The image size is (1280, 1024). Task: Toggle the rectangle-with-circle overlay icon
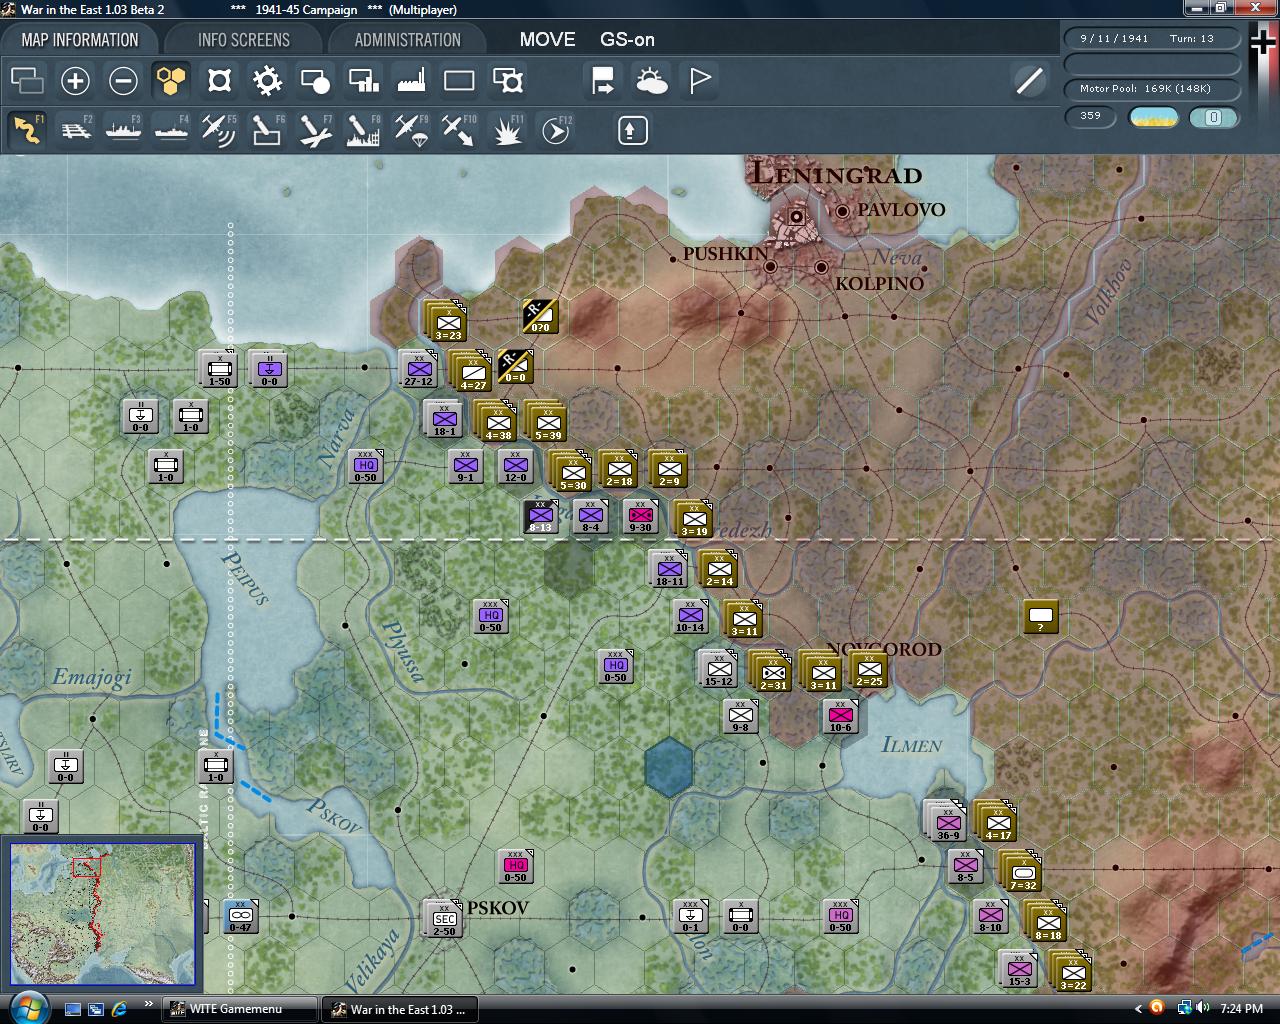coord(315,81)
